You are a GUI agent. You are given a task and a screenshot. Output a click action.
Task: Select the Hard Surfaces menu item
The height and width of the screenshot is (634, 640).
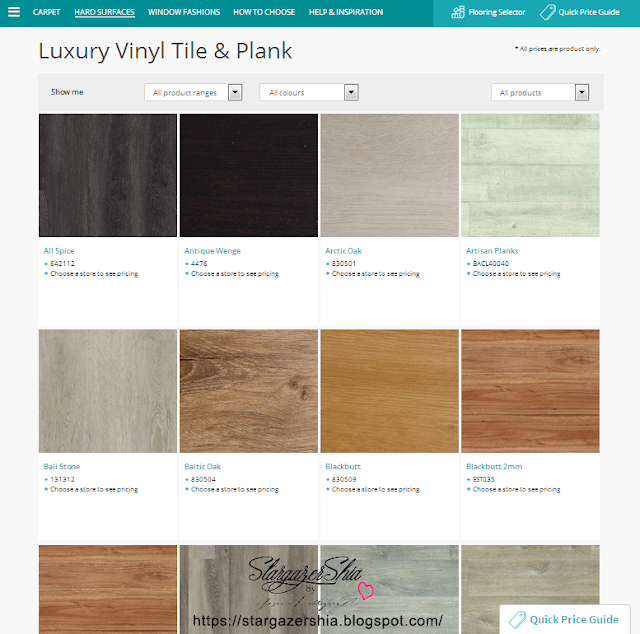click(104, 12)
